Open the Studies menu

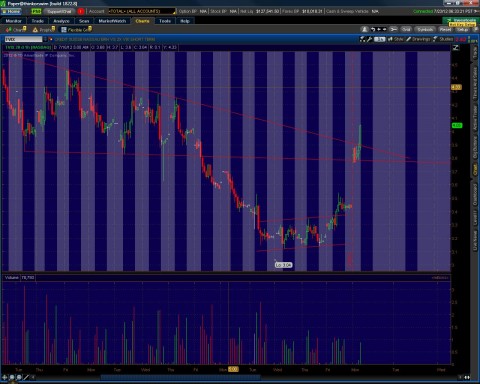click(443, 39)
